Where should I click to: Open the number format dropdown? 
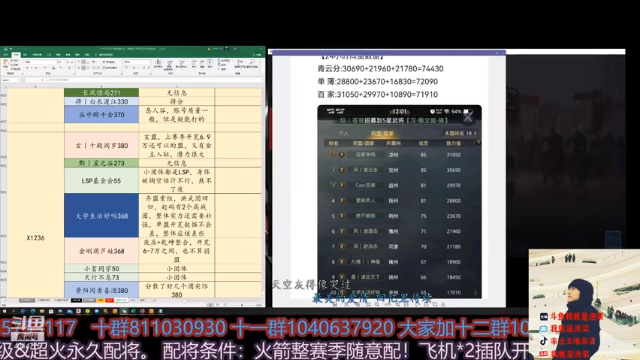pyautogui.click(x=149, y=62)
